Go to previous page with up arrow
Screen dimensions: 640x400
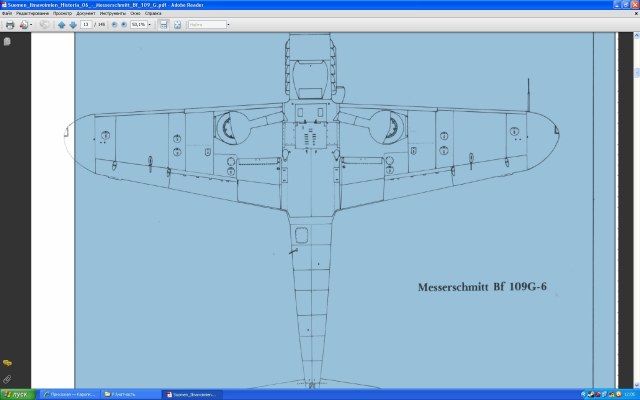coord(61,24)
